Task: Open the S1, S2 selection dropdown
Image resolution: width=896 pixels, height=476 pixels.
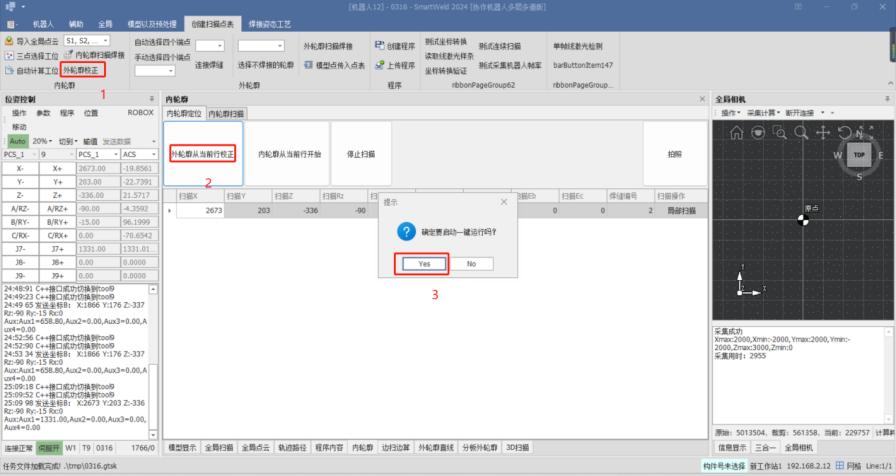Action: [x=104, y=40]
